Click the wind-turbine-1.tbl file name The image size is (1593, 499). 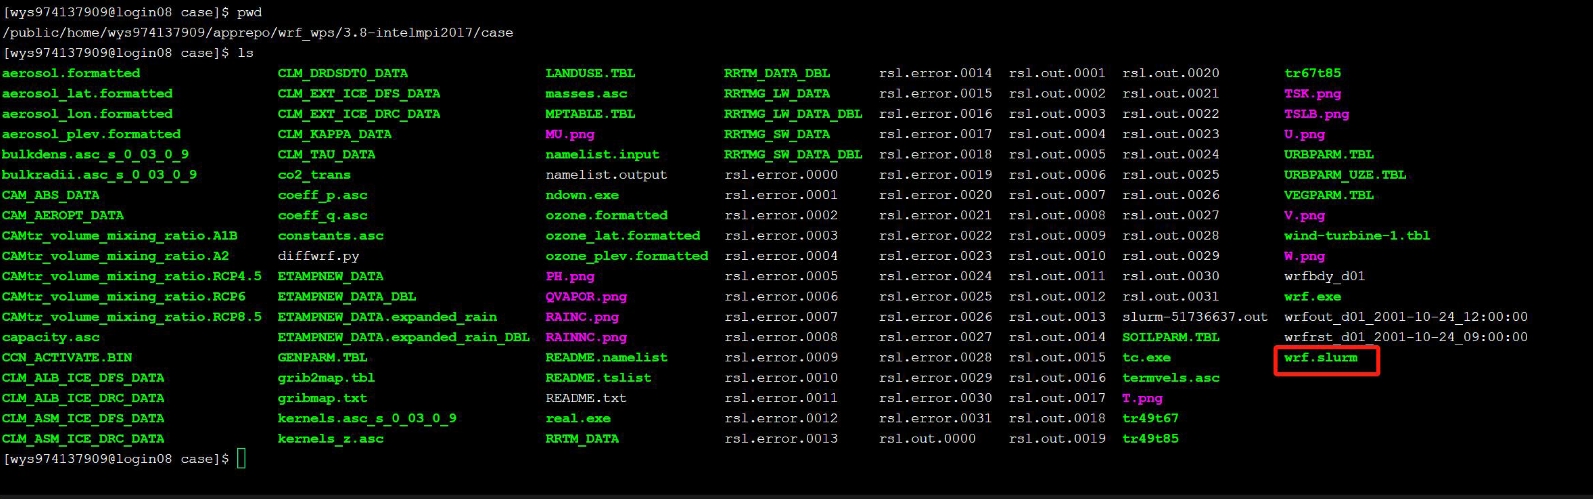click(1356, 236)
